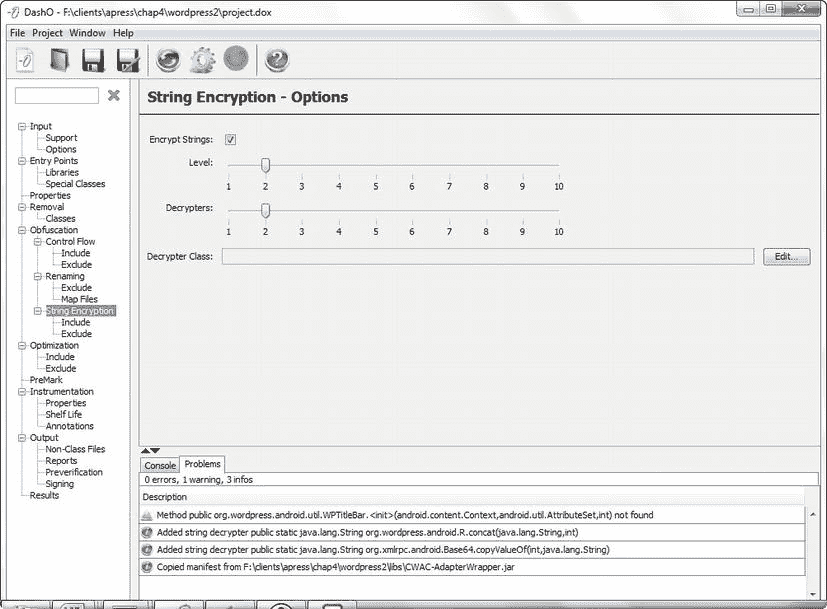
Task: Collapse the Output tree node
Action: tap(22, 438)
